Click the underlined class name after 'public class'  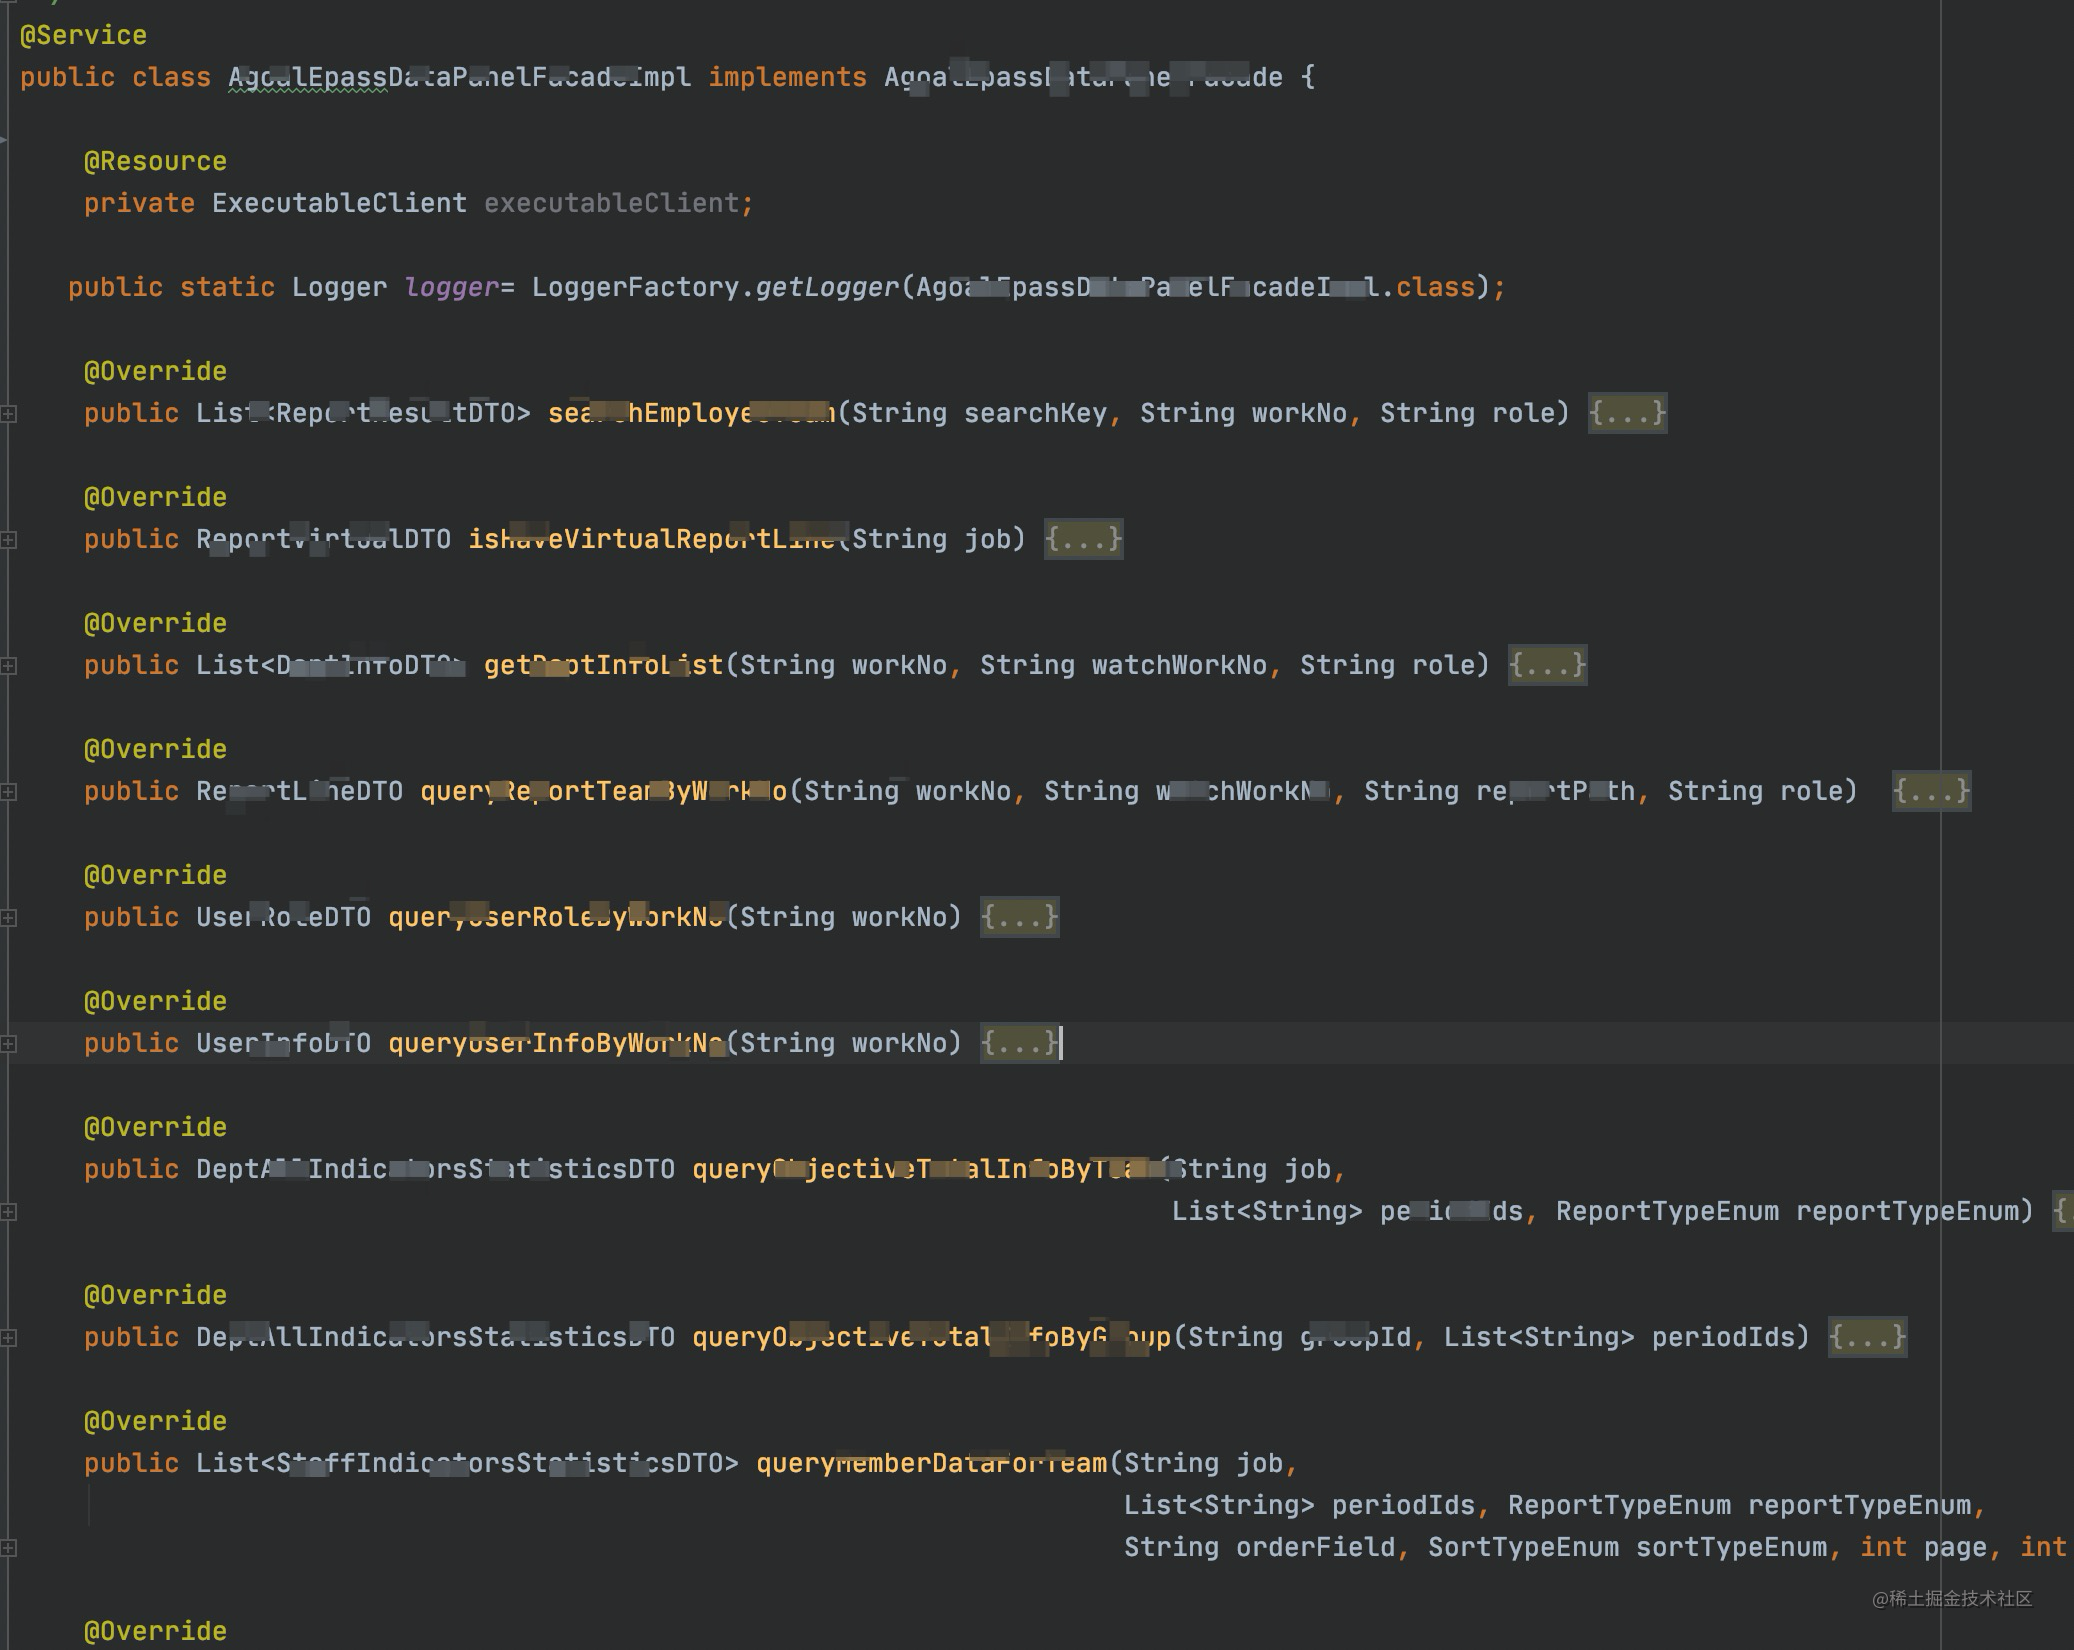point(459,77)
